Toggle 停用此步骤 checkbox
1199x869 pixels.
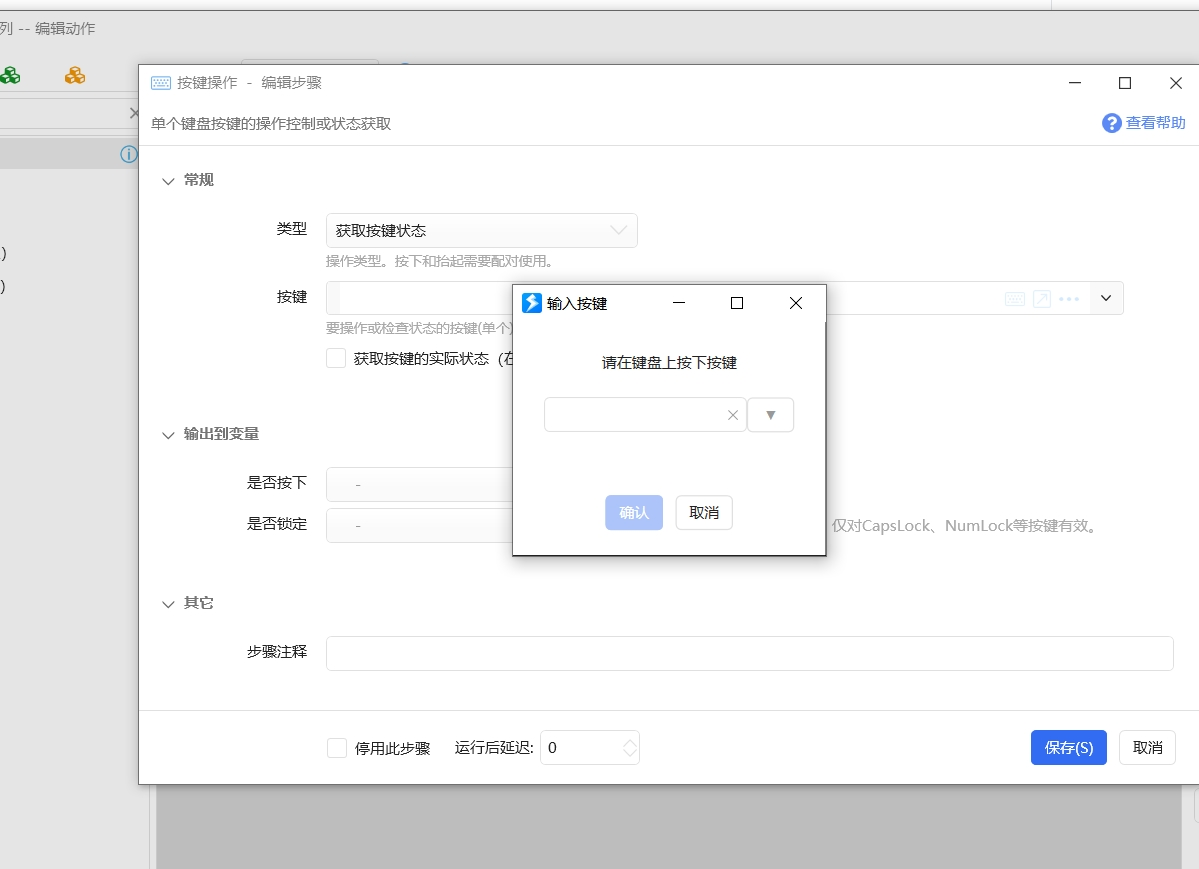[x=336, y=747]
